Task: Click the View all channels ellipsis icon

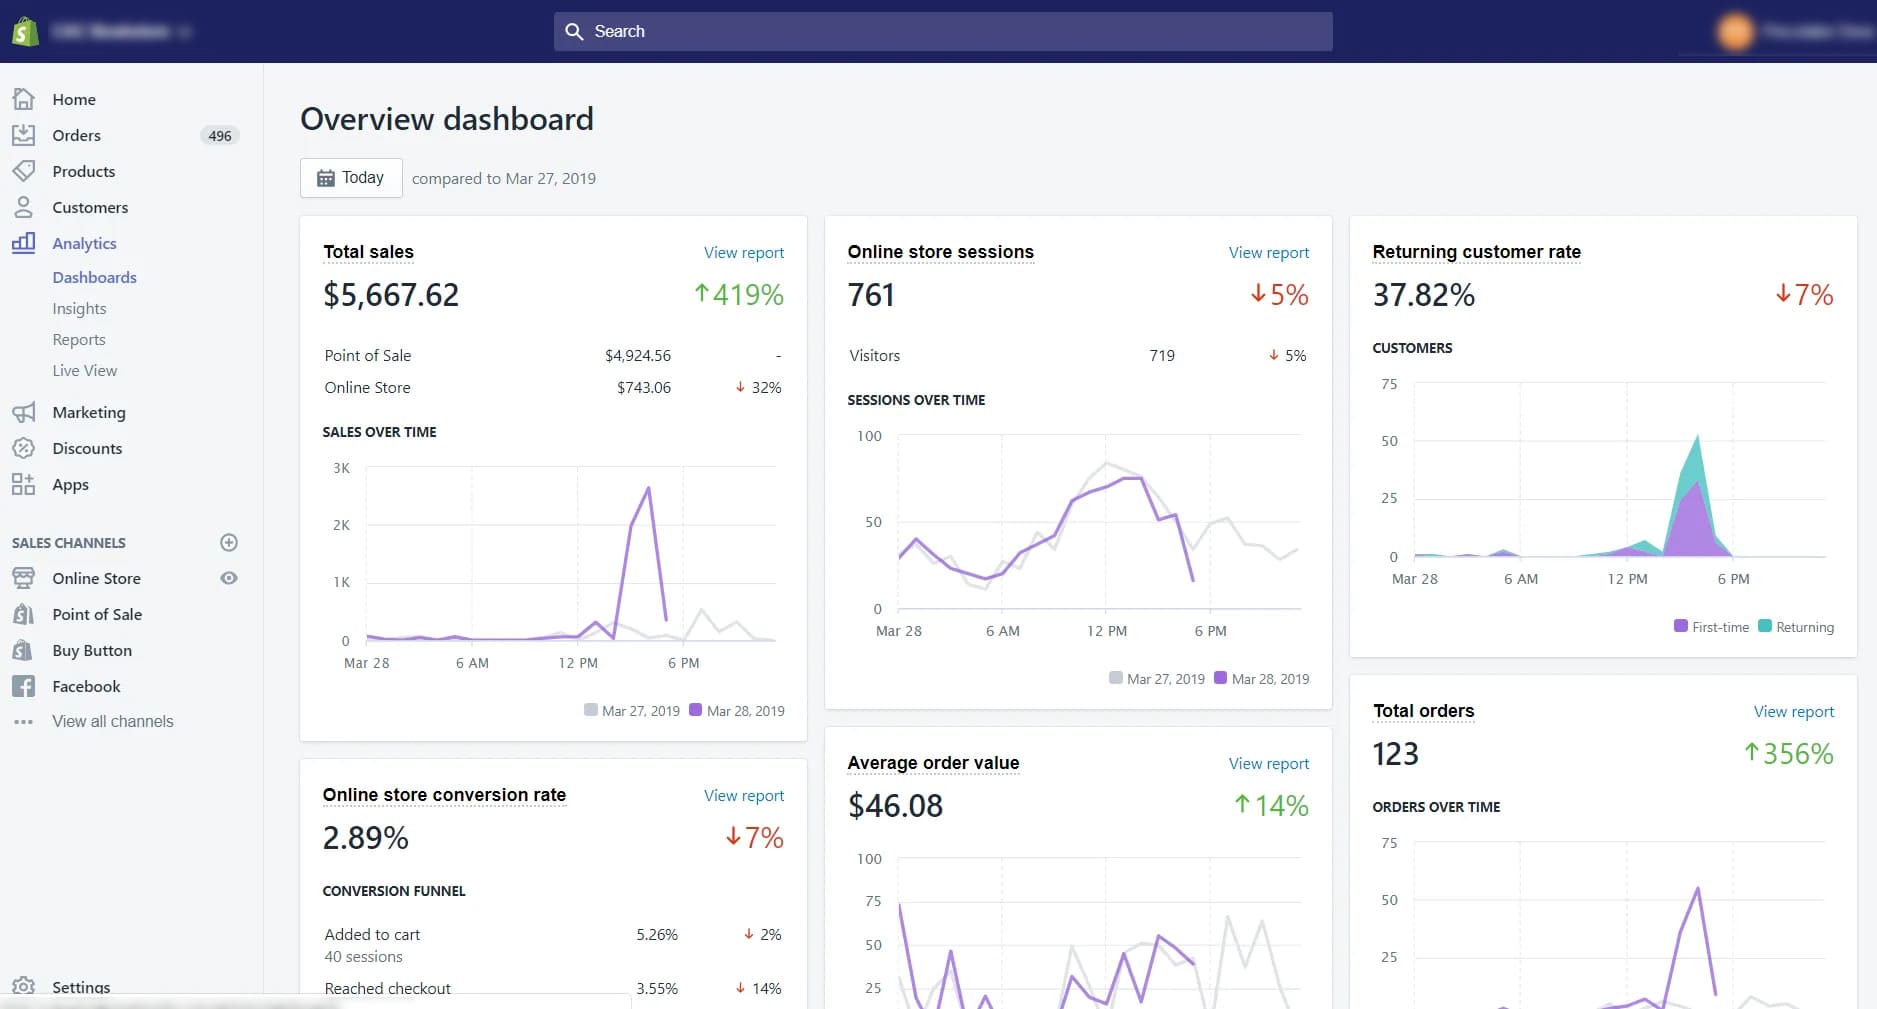Action: [x=24, y=721]
